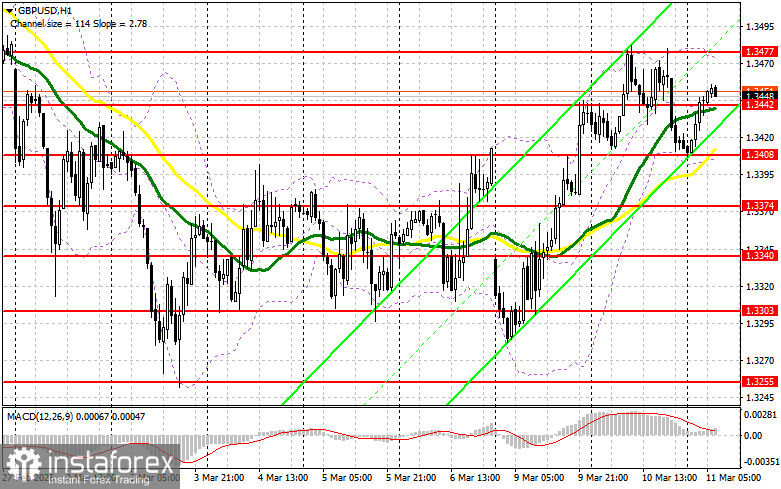
Task: Click the 1.3295 value on price scale
Action: point(761,324)
